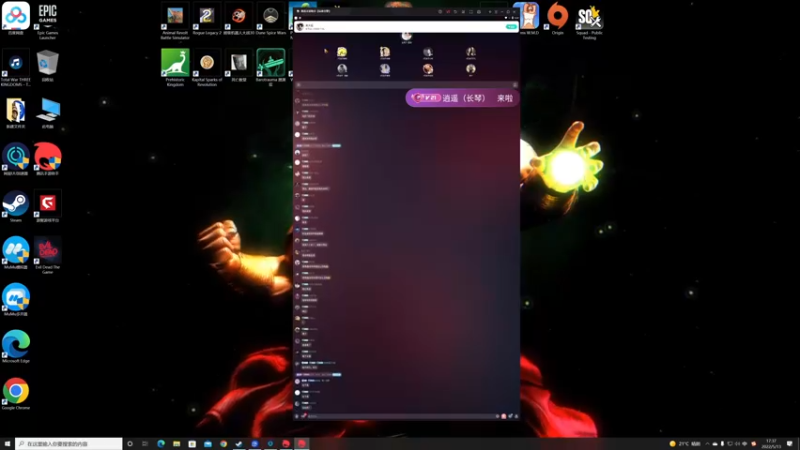The width and height of the screenshot is (800, 450).
Task: Open Chrome from the taskbar
Action: coord(223,444)
